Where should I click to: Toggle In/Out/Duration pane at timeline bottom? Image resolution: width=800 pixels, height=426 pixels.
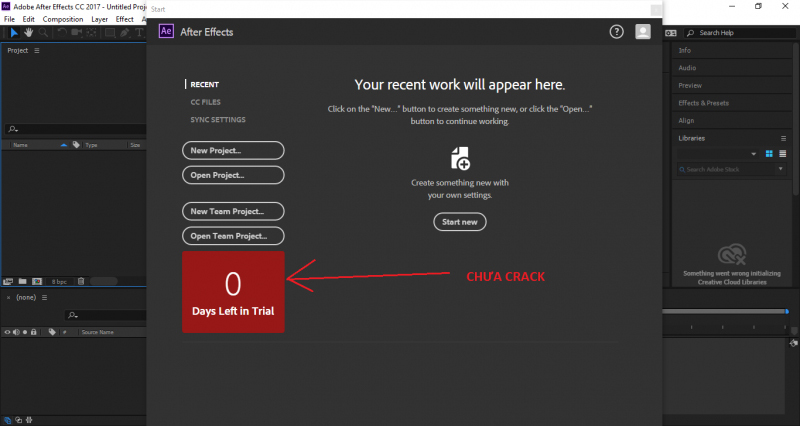(29, 420)
